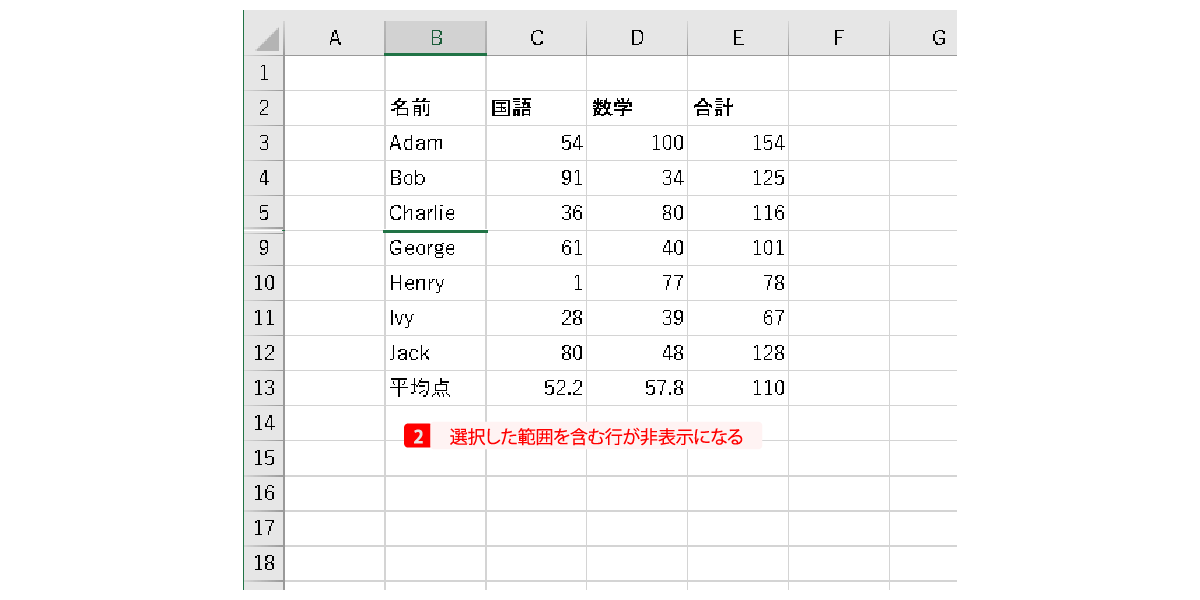
Task: Click row 5 header
Action: pos(264,213)
